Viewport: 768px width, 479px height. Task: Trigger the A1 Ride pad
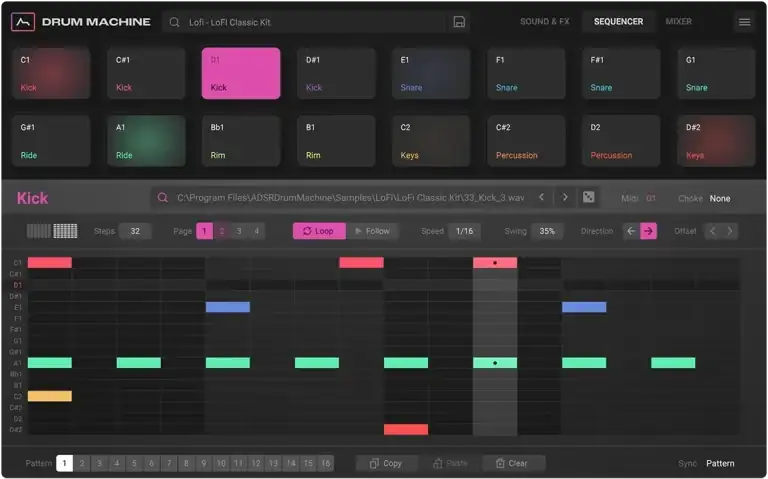pos(146,141)
